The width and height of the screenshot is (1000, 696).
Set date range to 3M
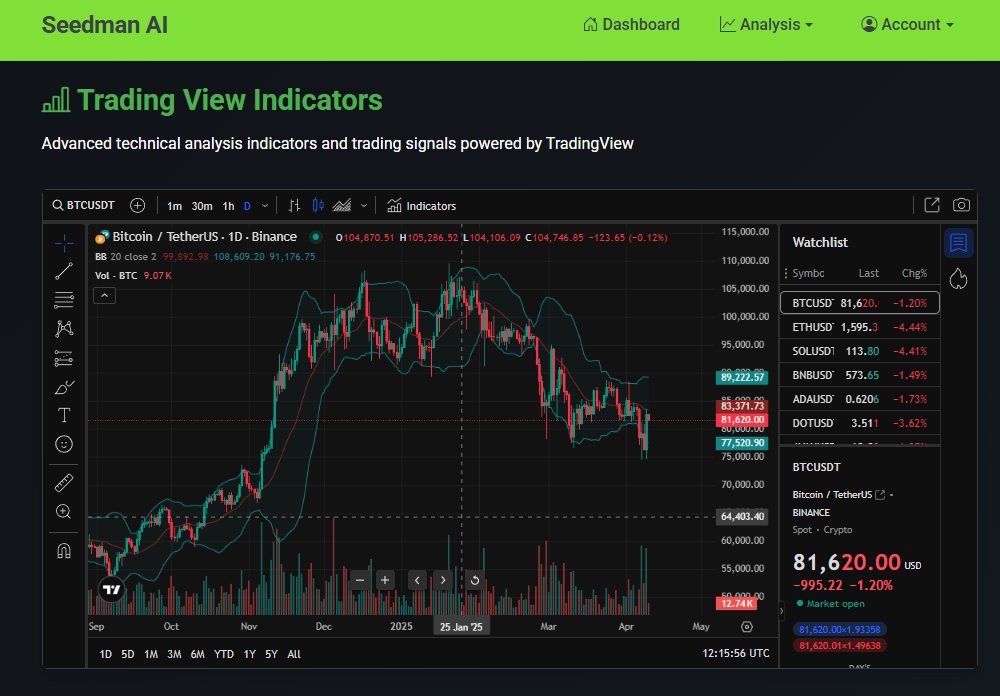[x=174, y=654]
